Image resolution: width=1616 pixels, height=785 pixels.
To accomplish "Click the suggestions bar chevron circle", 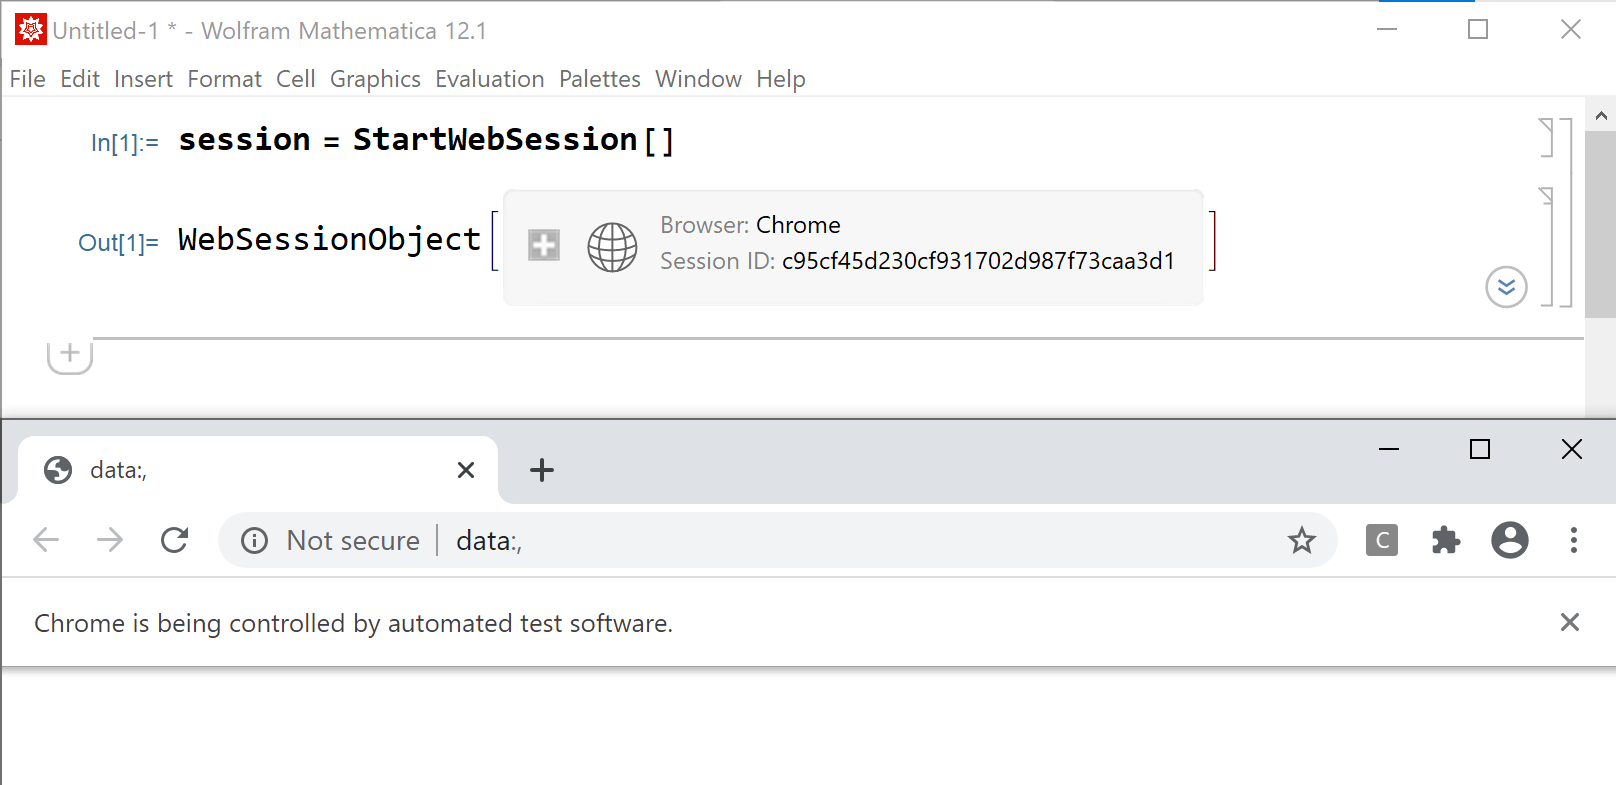I will (1506, 287).
